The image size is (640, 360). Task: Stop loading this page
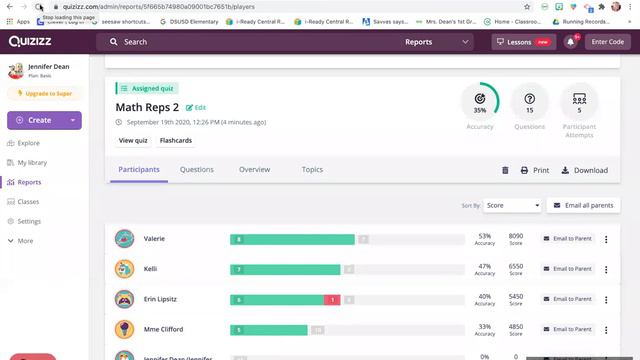click(38, 7)
